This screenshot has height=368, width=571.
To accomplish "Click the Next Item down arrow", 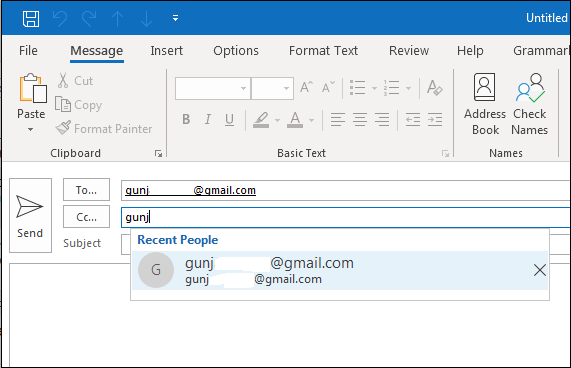I will pos(146,19).
